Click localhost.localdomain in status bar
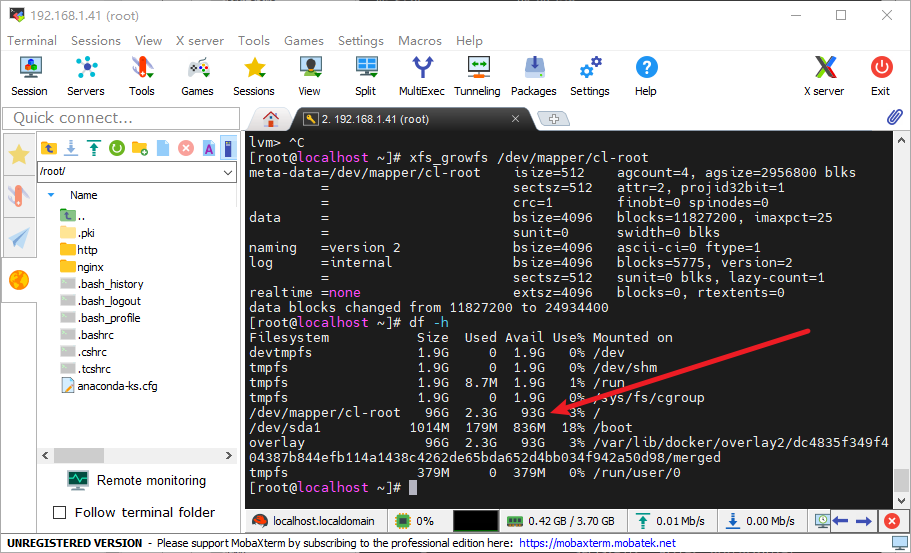The height and width of the screenshot is (553, 911). click(315, 521)
